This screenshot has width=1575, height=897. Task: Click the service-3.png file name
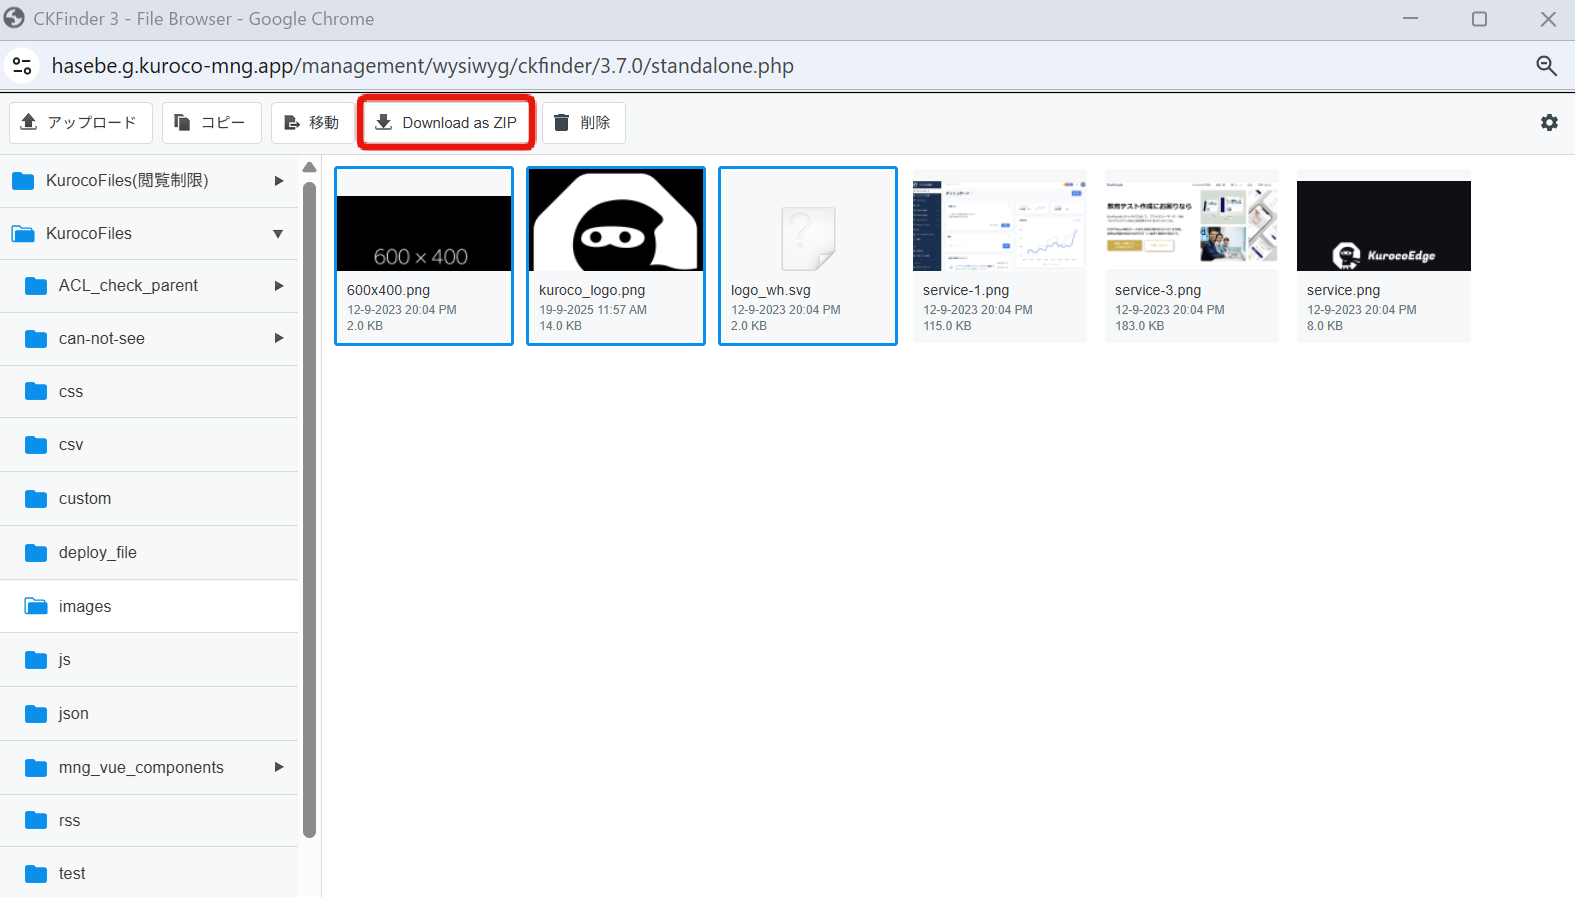pos(1158,290)
